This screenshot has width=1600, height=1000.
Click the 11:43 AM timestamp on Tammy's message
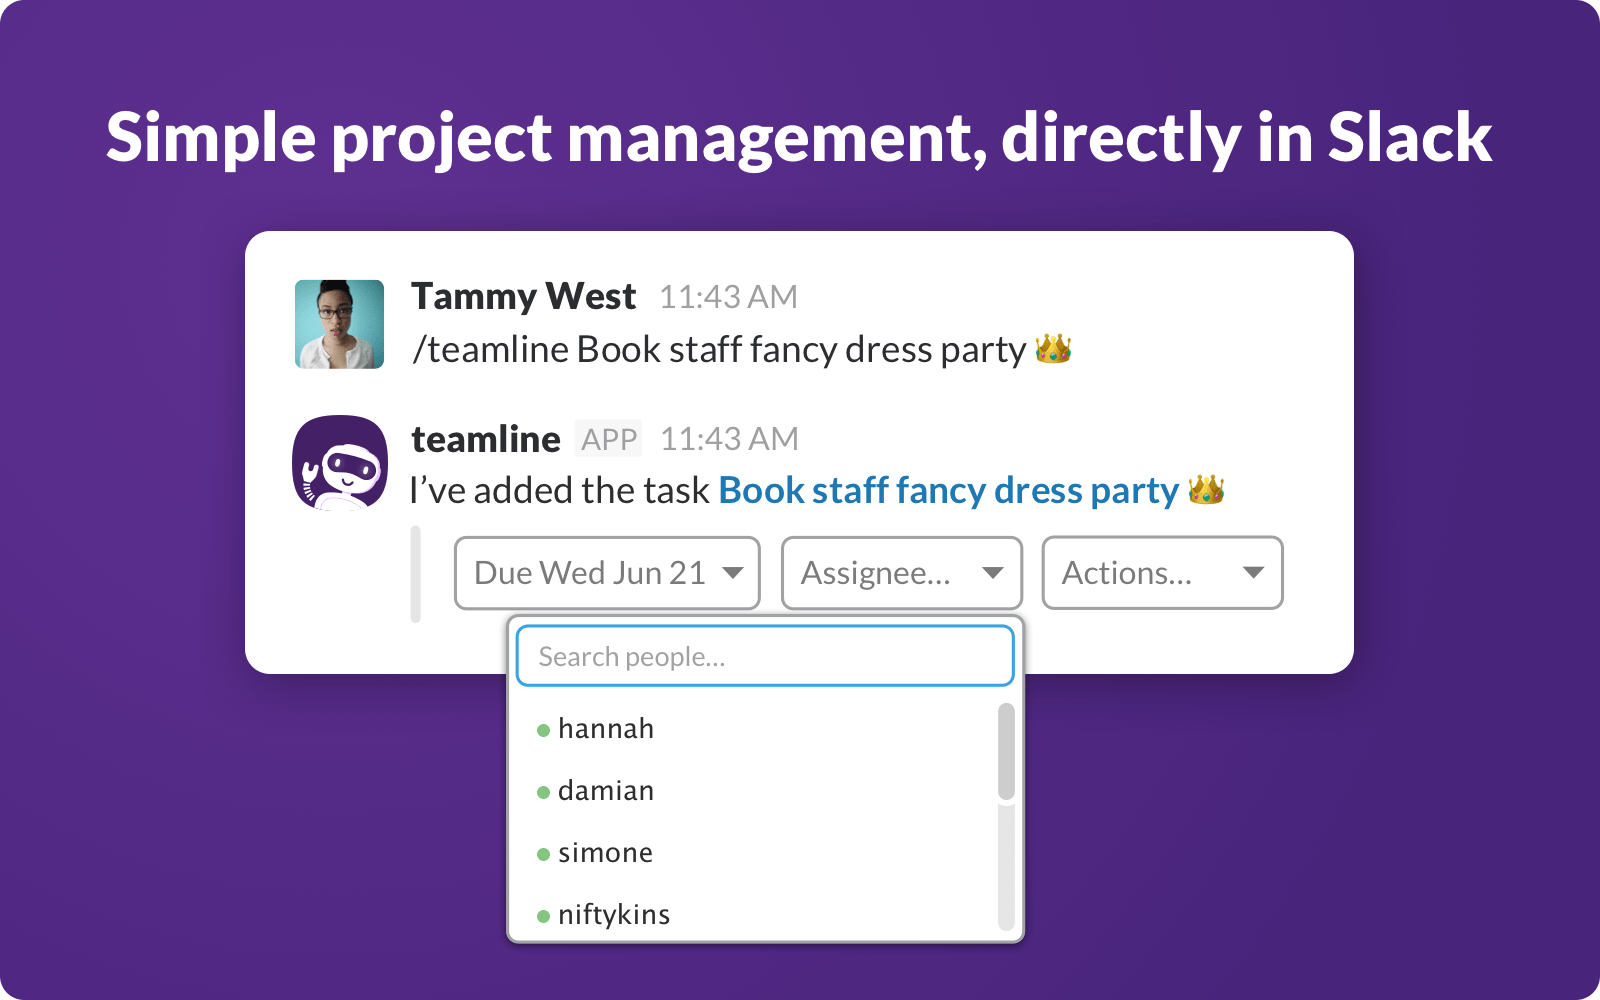728,297
